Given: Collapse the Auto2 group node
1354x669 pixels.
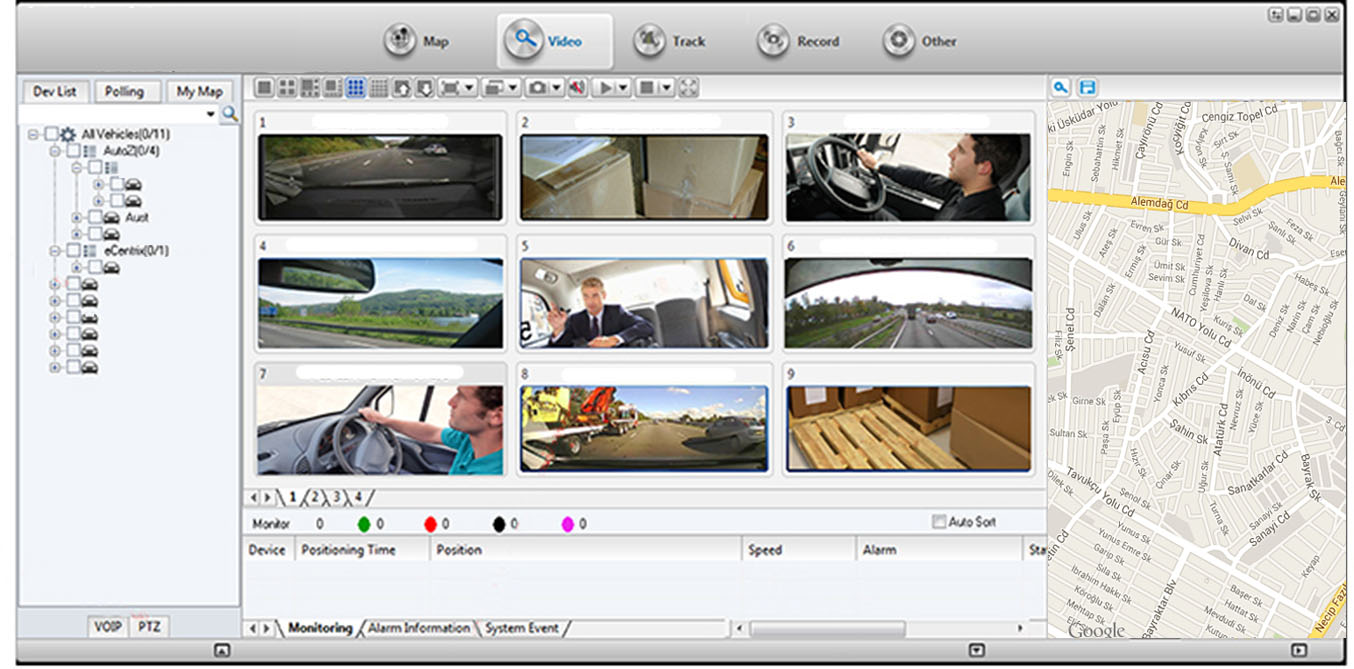Looking at the screenshot, I should click(56, 151).
